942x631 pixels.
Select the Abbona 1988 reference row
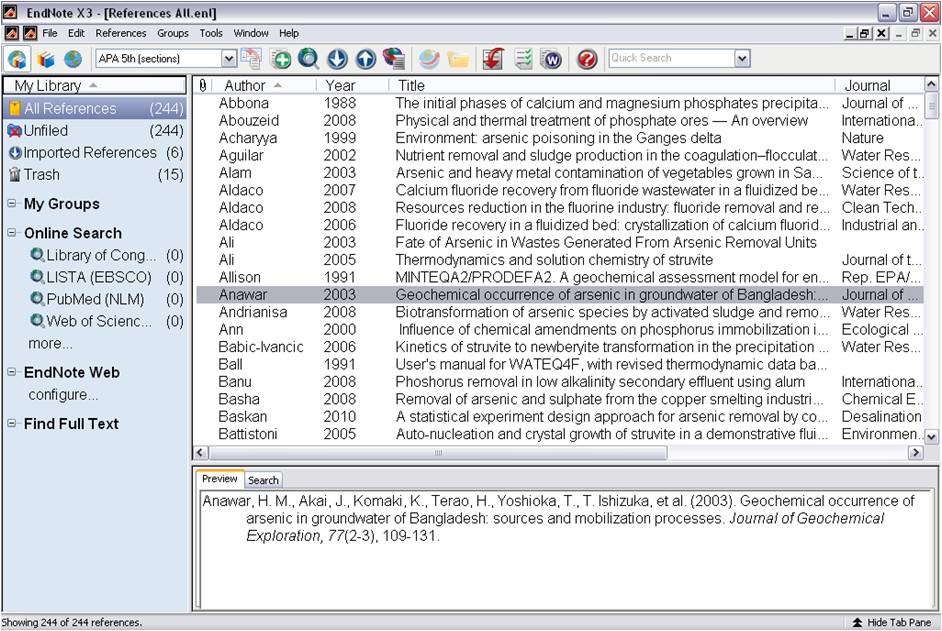(x=560, y=103)
